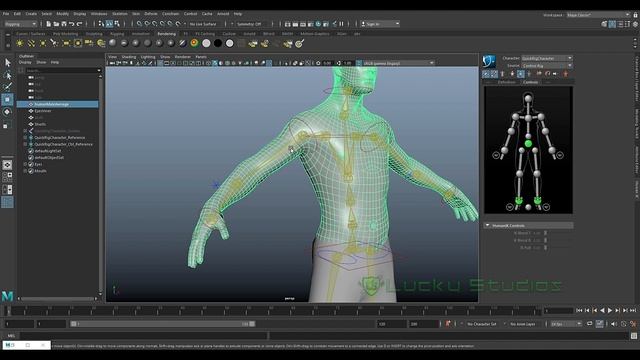Click No Character Set button

(x=482, y=324)
